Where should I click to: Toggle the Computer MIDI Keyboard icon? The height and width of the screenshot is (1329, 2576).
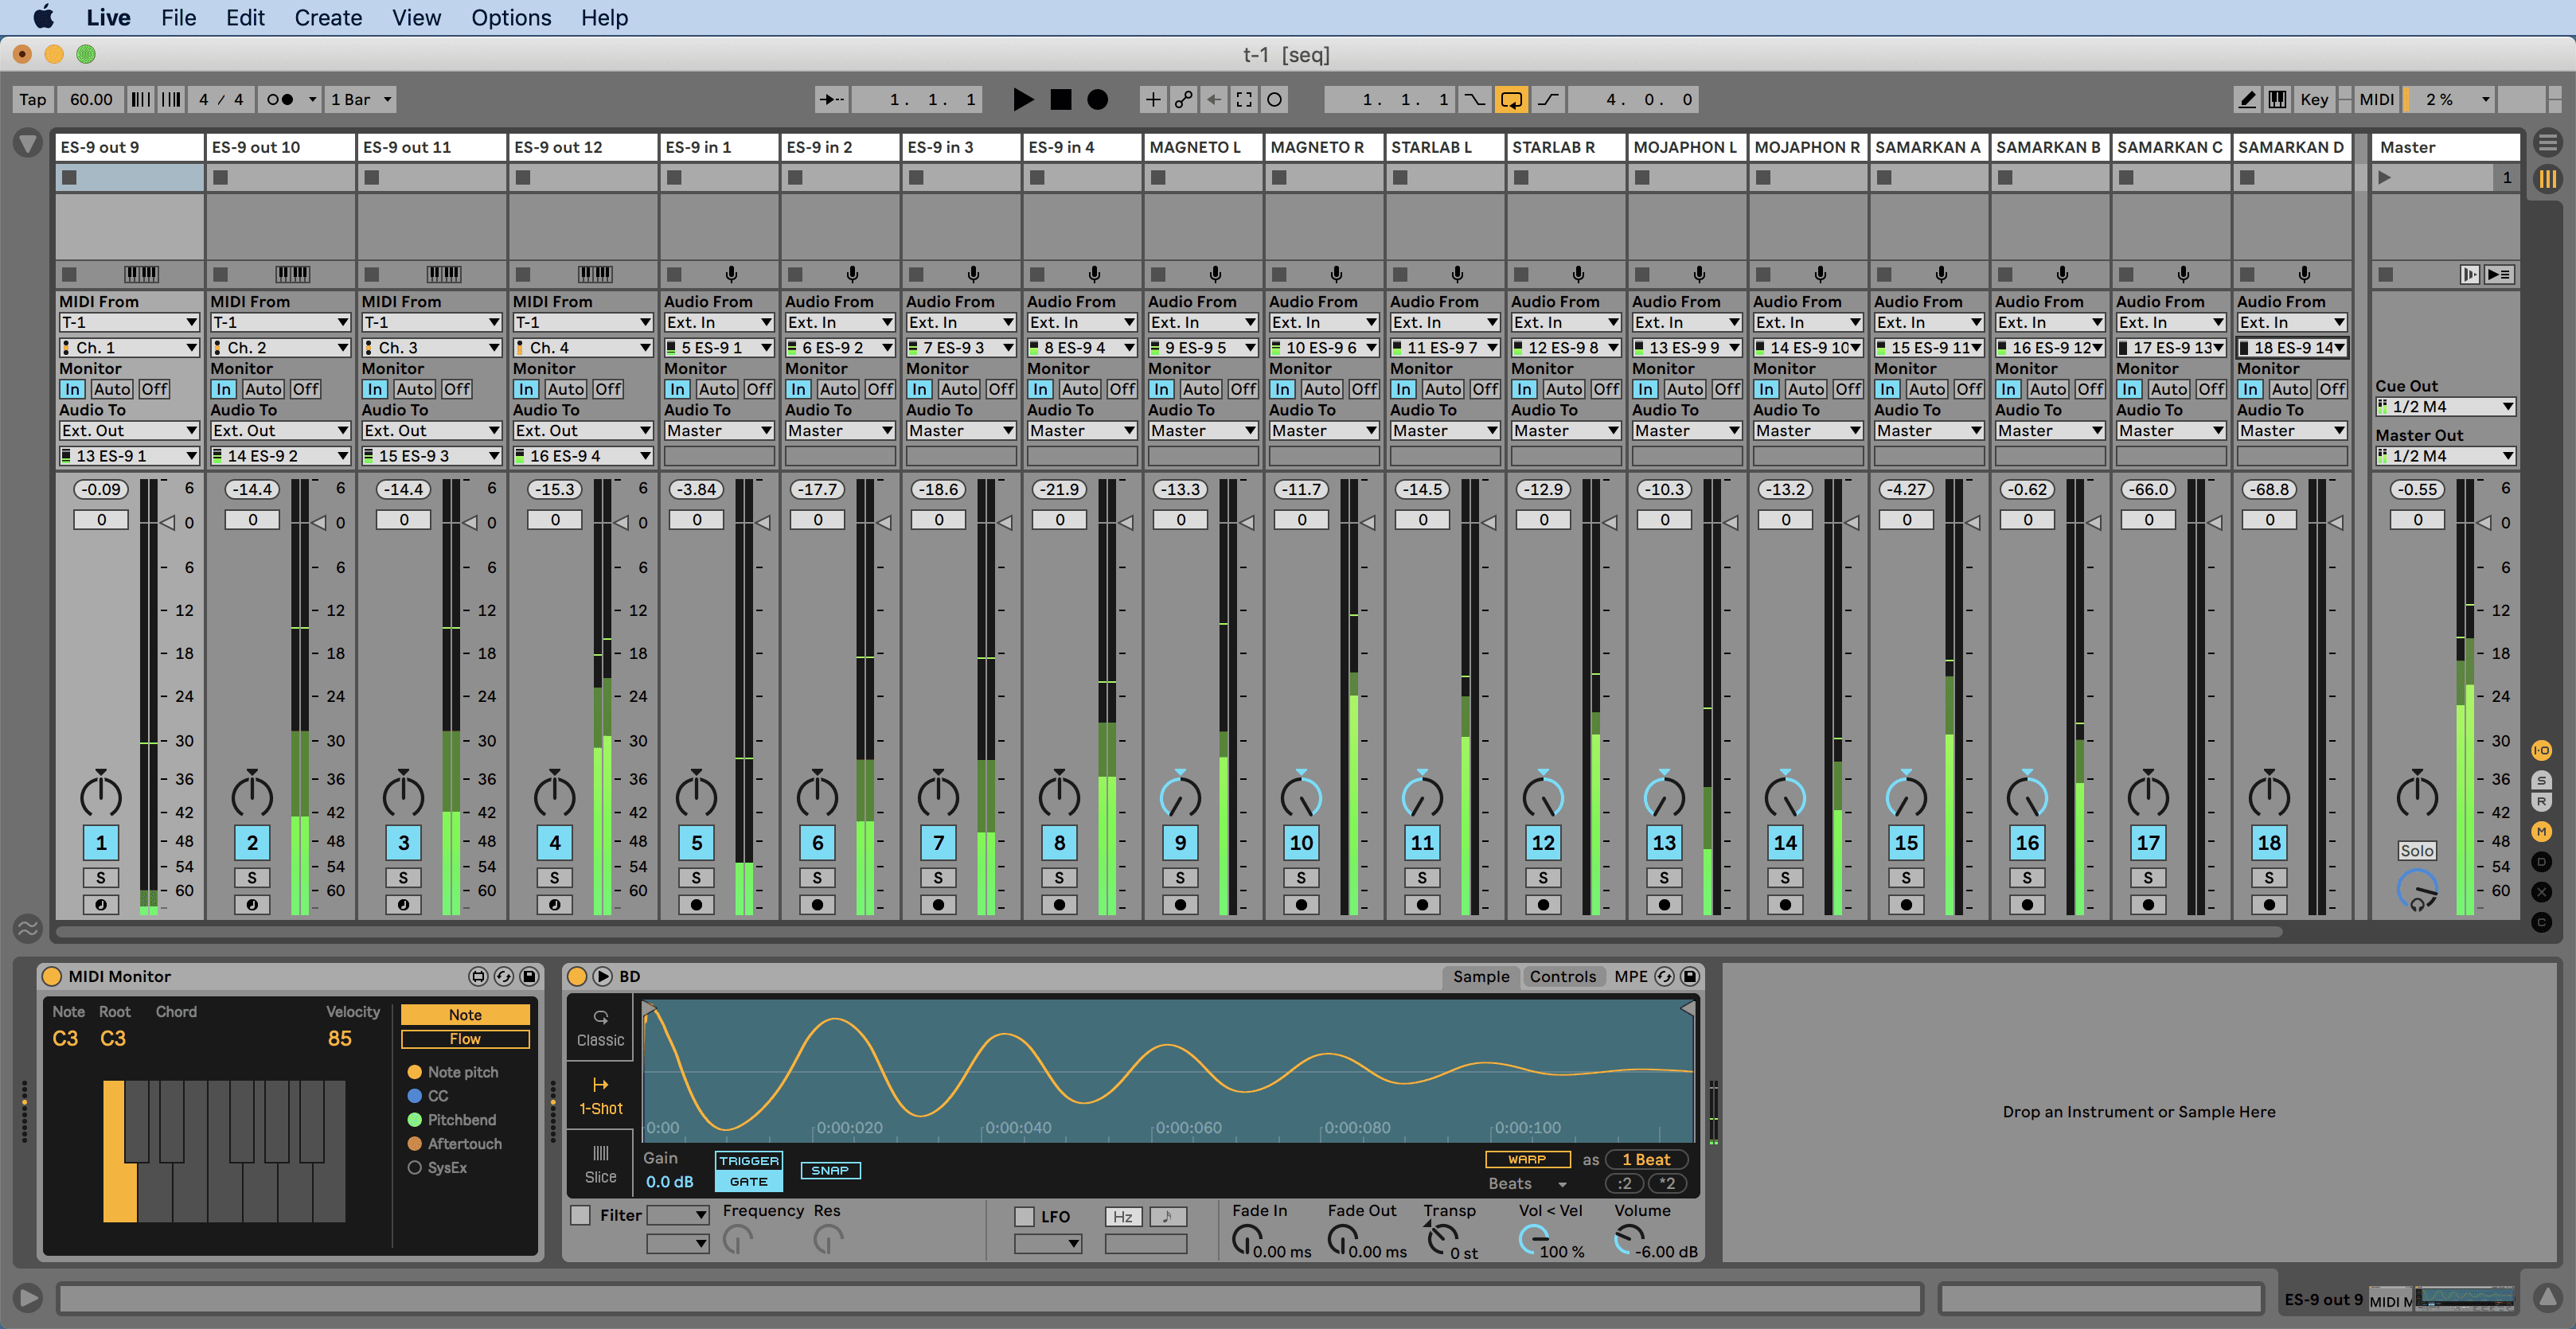click(x=2277, y=99)
